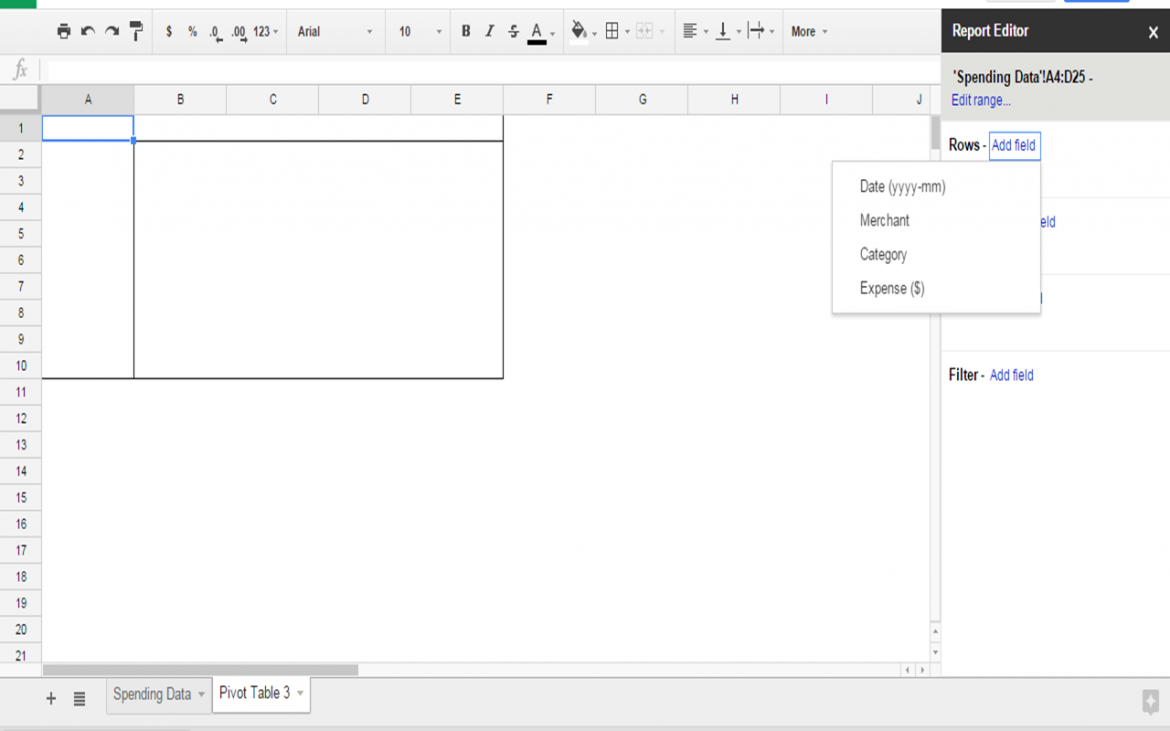Click the Undo arrow icon
The width and height of the screenshot is (1170, 731).
[88, 31]
